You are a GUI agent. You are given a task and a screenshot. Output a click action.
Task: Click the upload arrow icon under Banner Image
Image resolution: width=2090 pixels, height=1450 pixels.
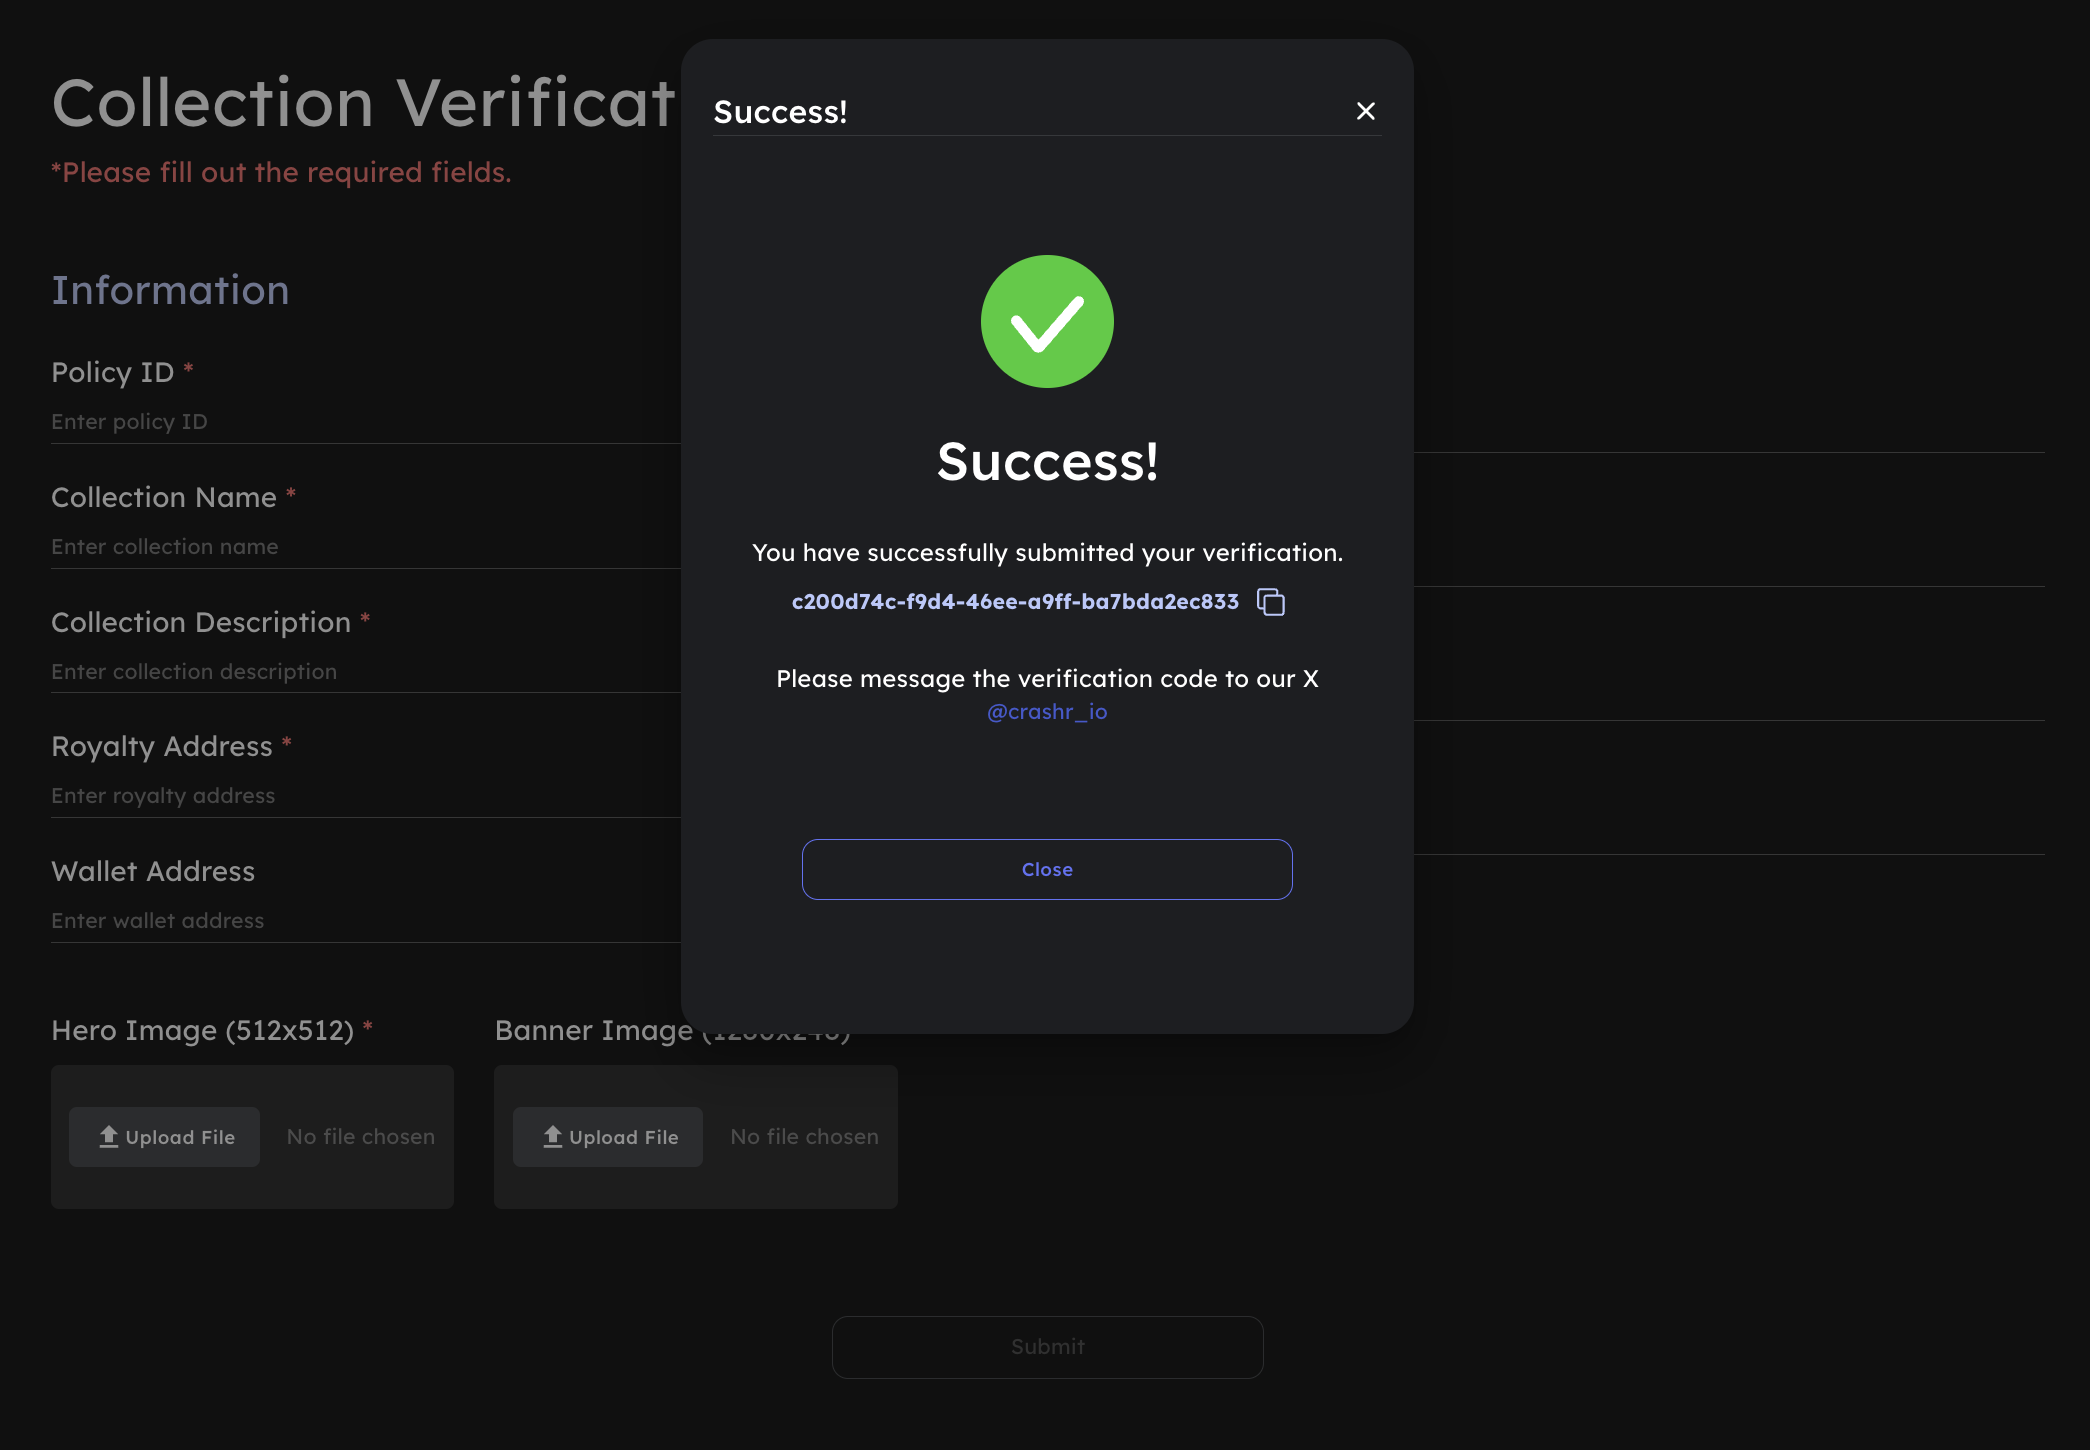coord(553,1137)
